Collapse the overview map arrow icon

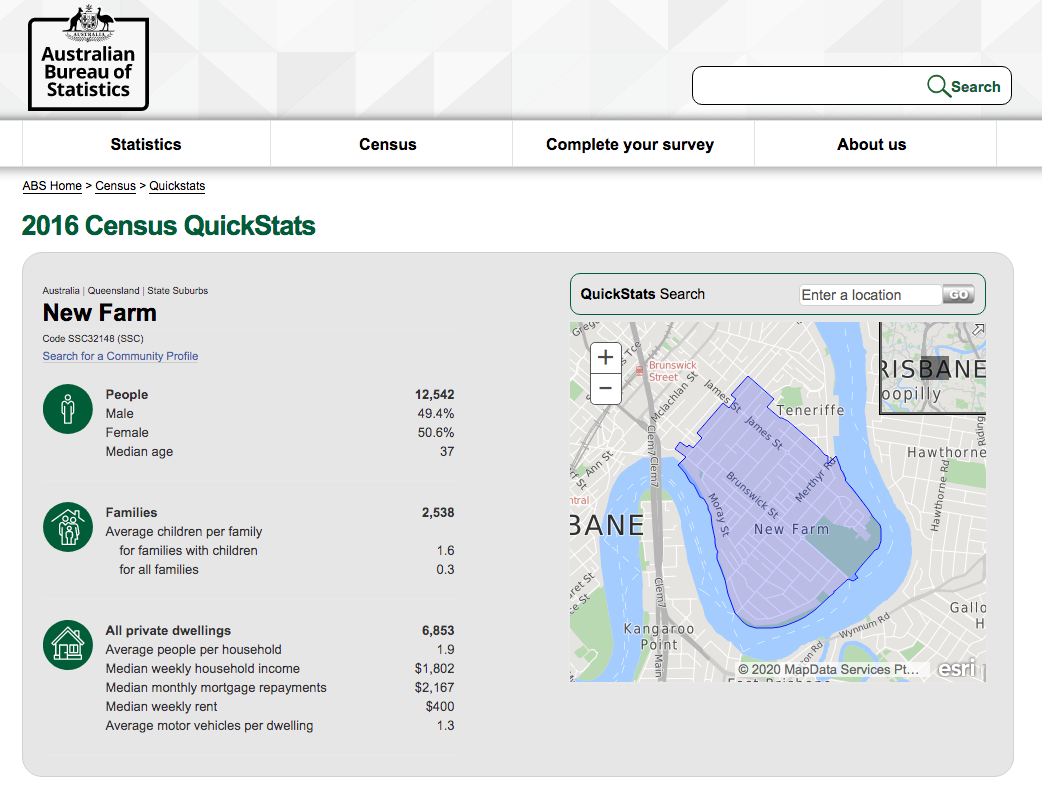(978, 329)
